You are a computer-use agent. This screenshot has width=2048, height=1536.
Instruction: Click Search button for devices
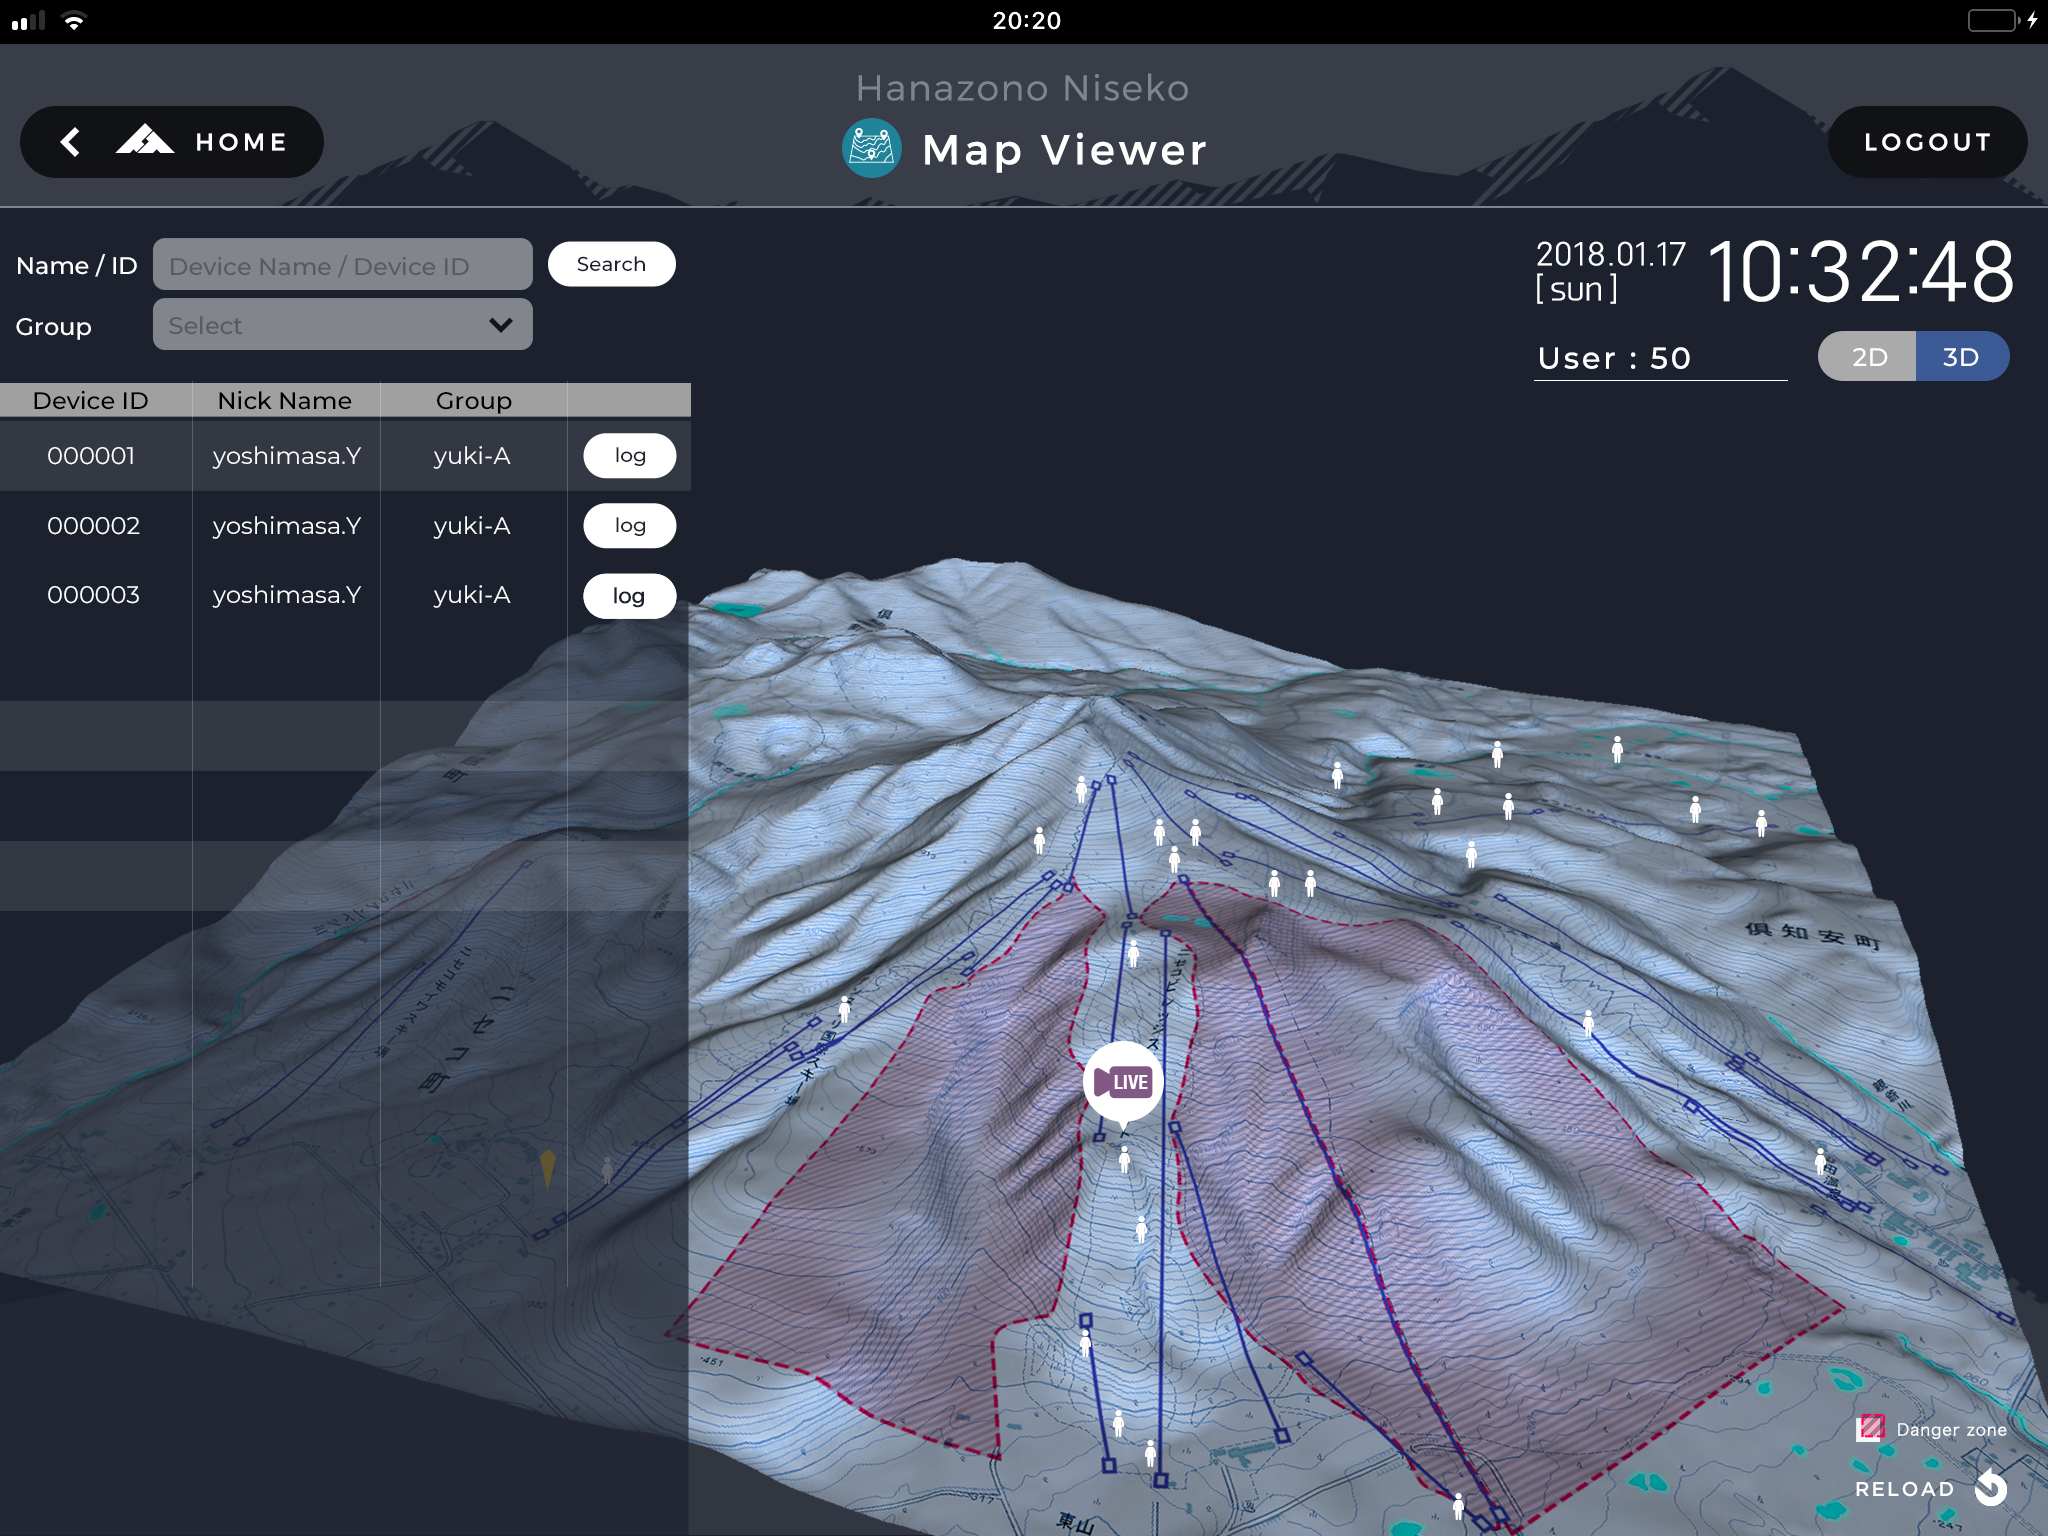611,263
